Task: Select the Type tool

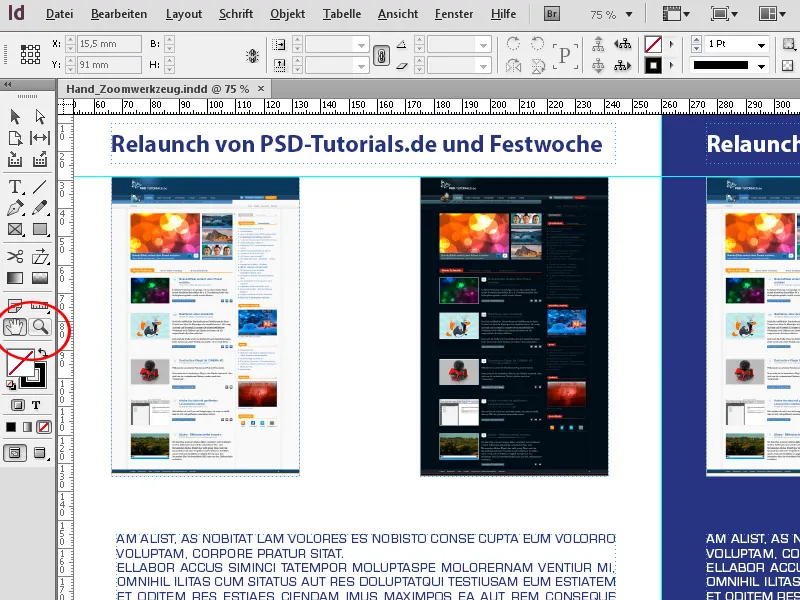Action: tap(15, 187)
